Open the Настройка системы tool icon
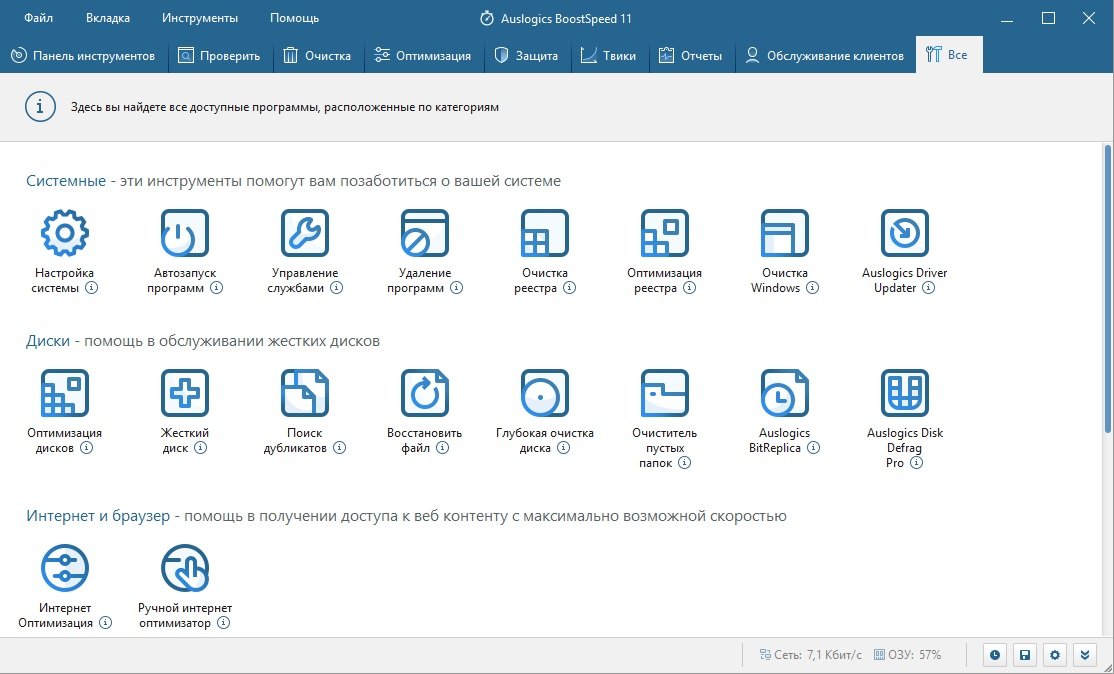1114x674 pixels. 64,233
